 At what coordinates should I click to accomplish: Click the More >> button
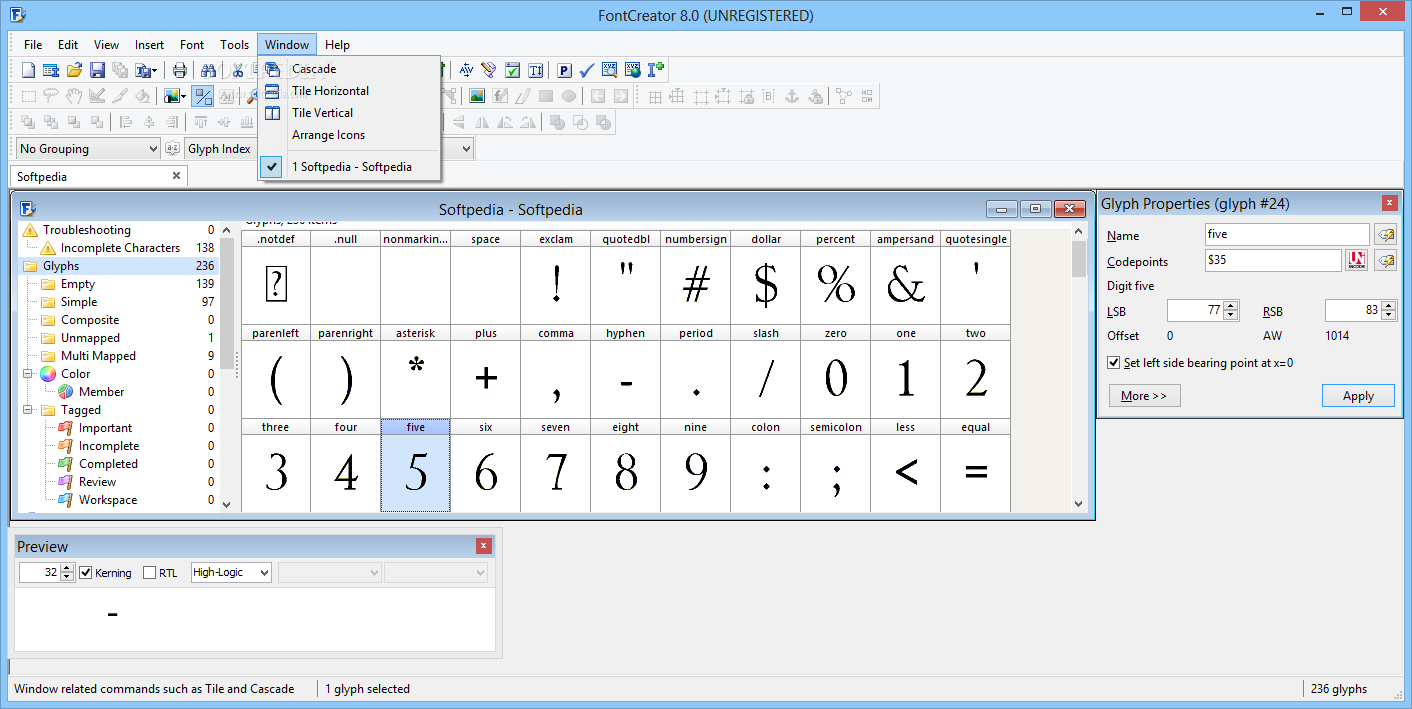click(1144, 396)
